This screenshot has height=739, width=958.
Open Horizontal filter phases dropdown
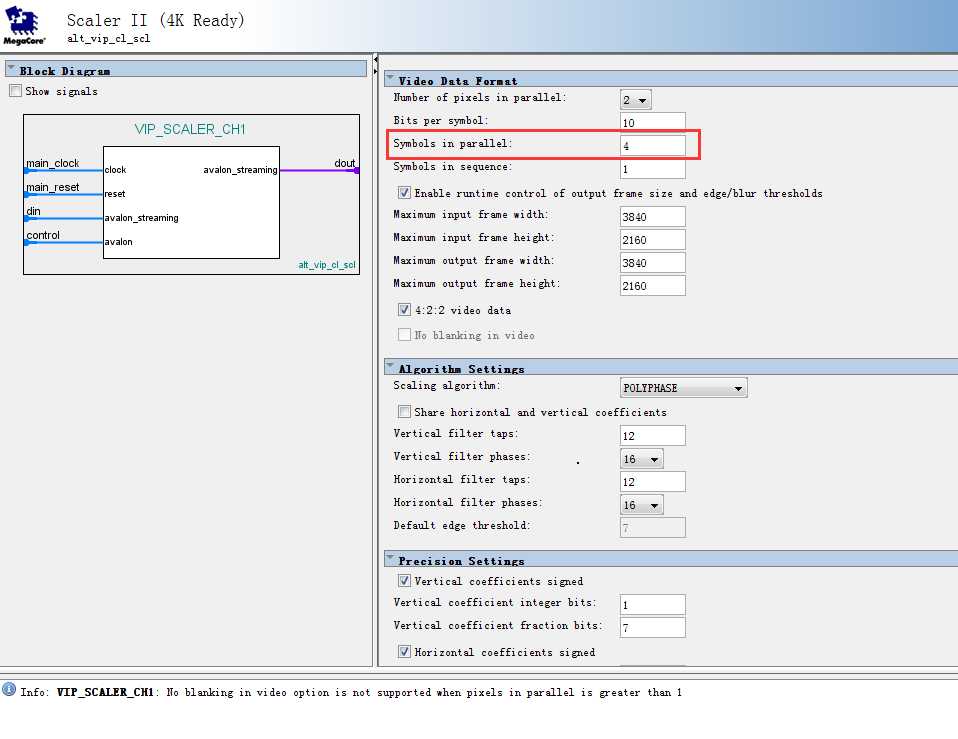click(642, 505)
